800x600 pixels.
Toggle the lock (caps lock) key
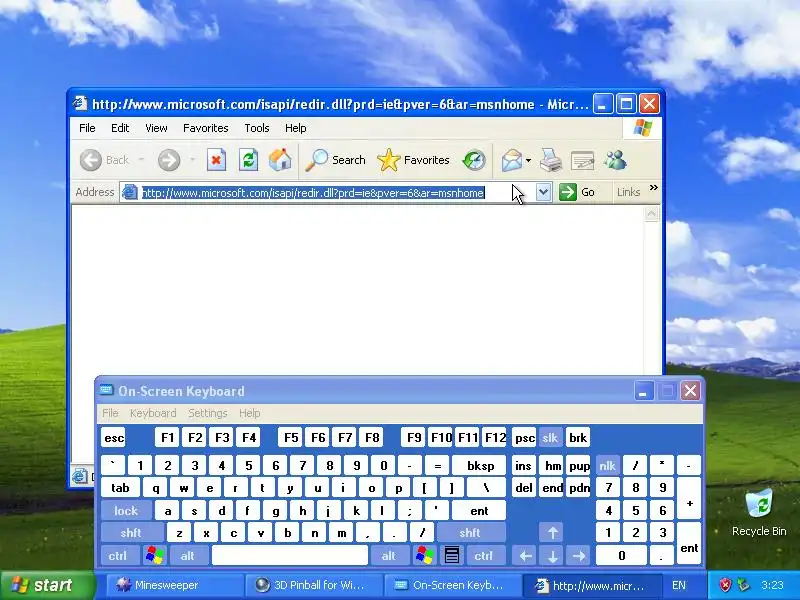coord(126,510)
